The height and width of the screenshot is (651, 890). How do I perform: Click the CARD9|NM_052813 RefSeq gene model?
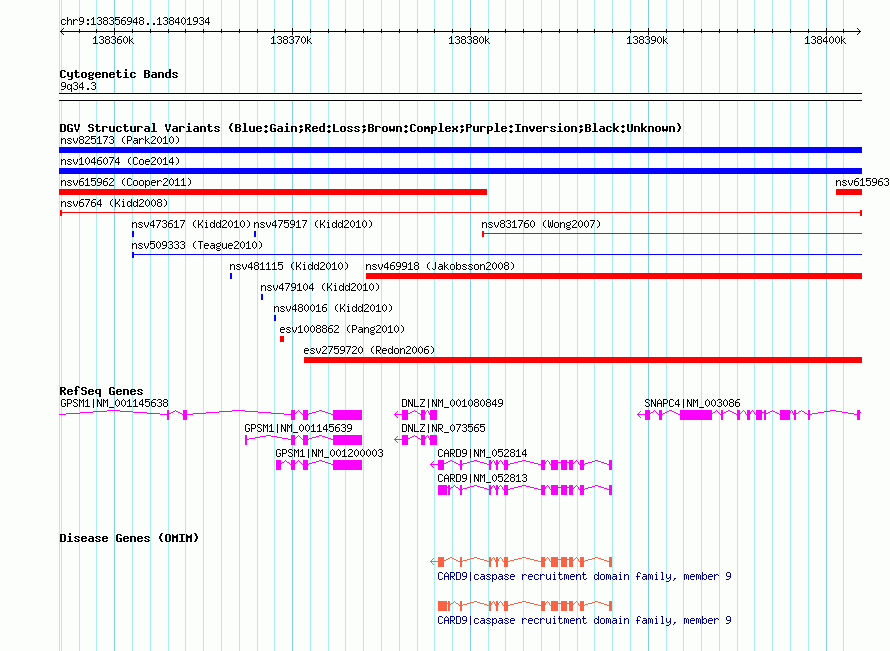(525, 490)
